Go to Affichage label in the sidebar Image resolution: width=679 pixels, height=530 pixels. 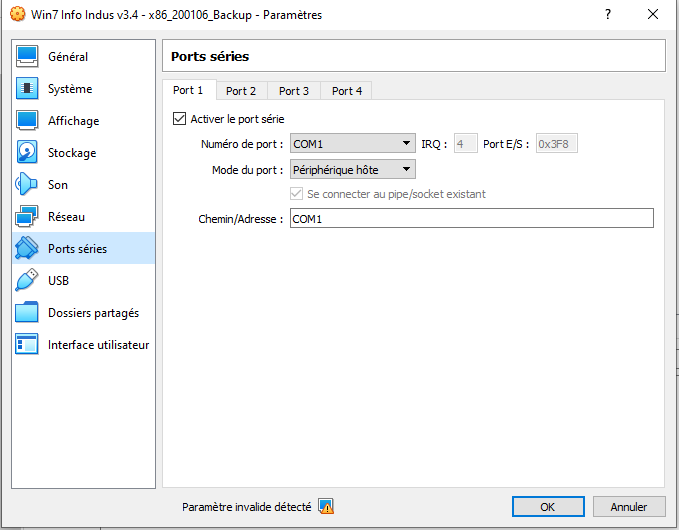(74, 121)
